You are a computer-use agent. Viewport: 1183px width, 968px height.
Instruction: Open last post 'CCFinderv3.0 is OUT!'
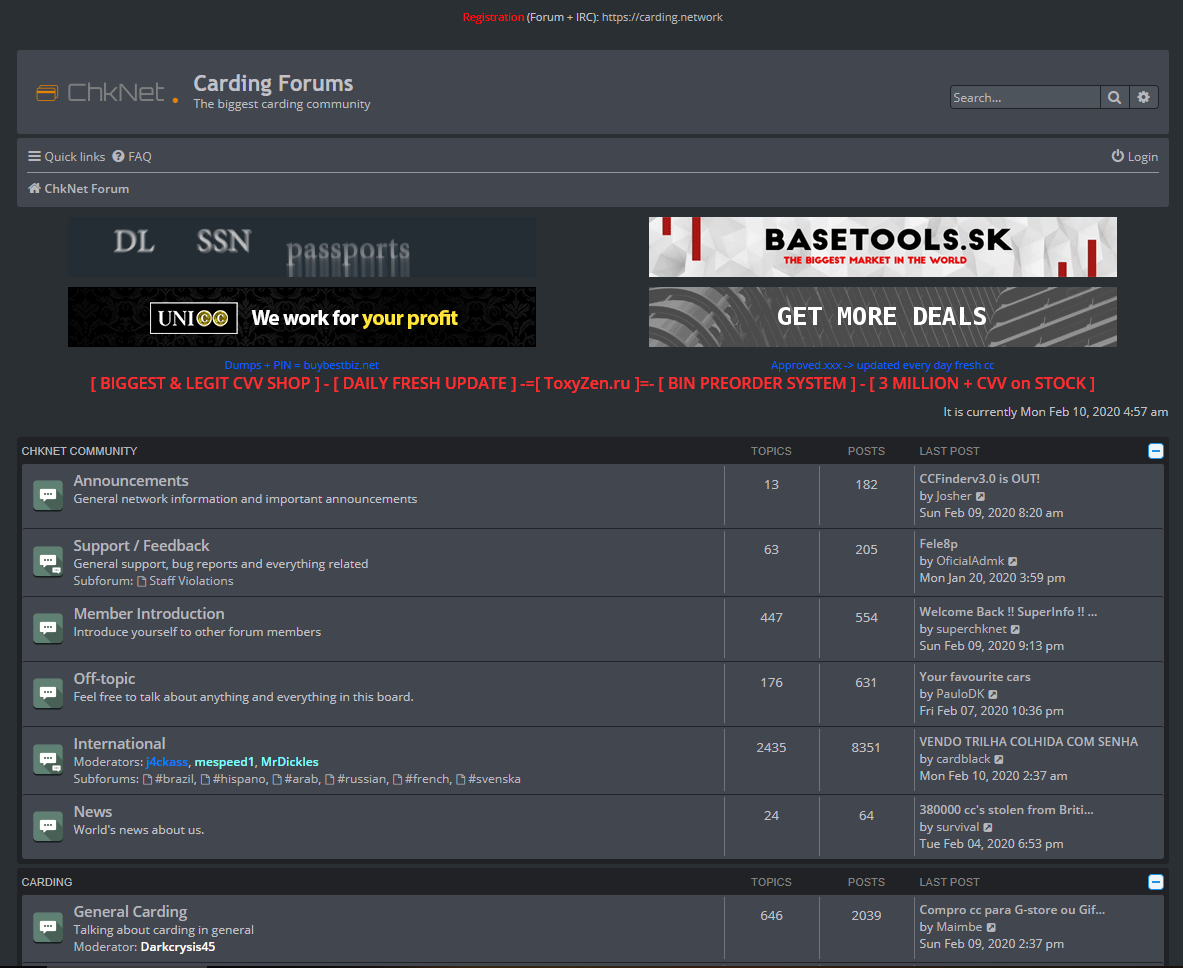click(979, 478)
